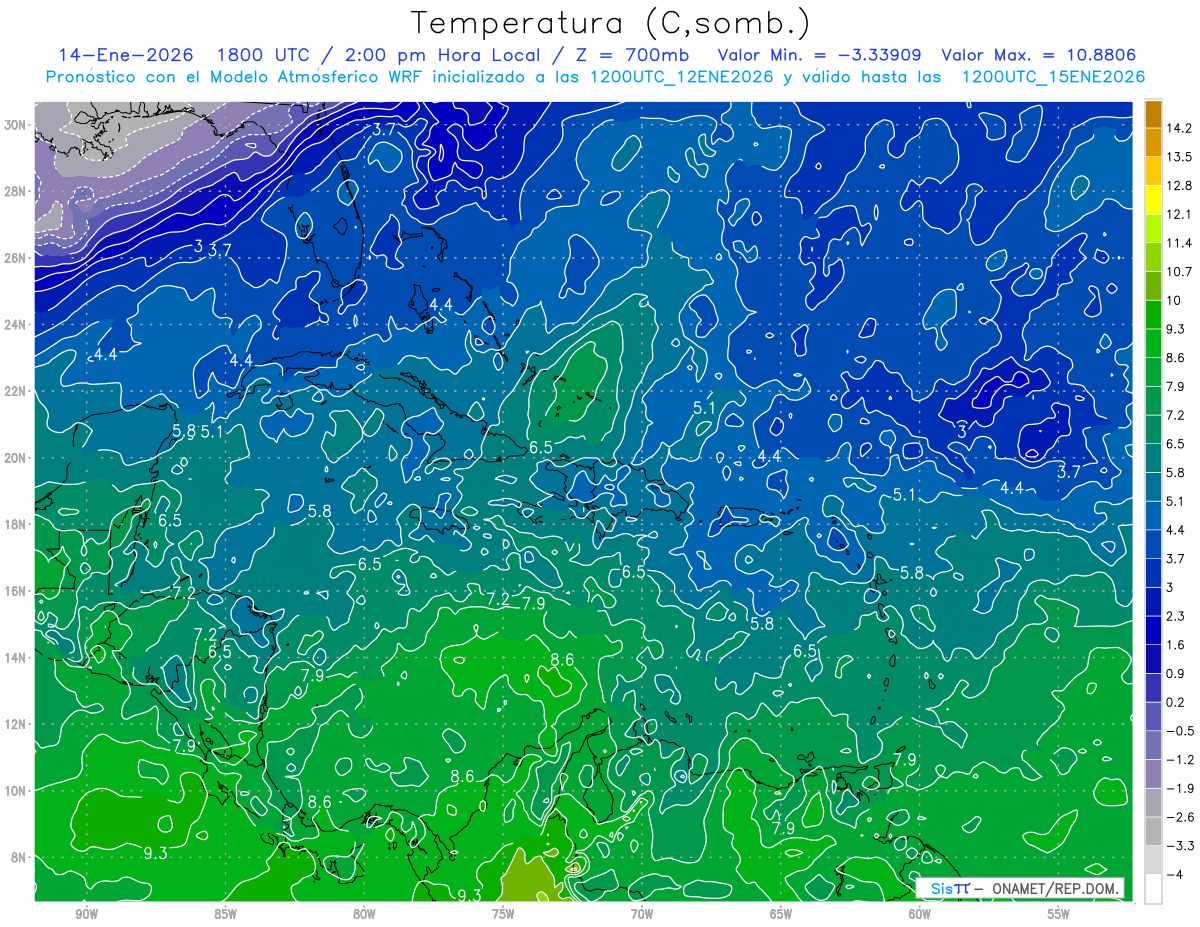The image size is (1200, 927).
Task: Click the "Valor Max. = 10.8806" readout
Action: (x=1039, y=55)
